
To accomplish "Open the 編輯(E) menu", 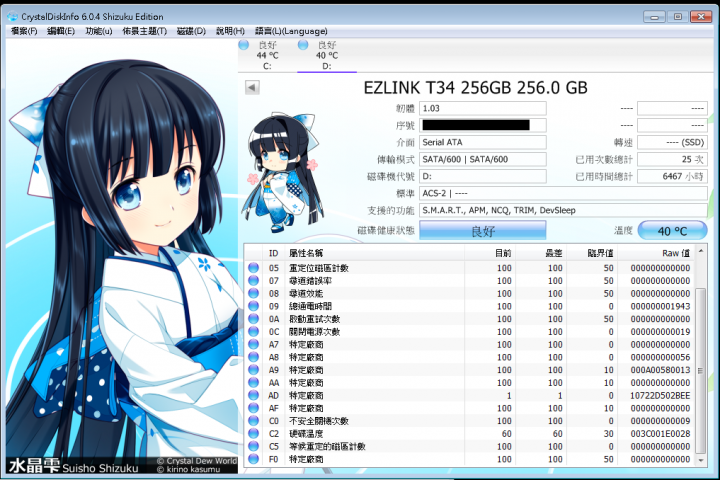I will pyautogui.click(x=61, y=31).
